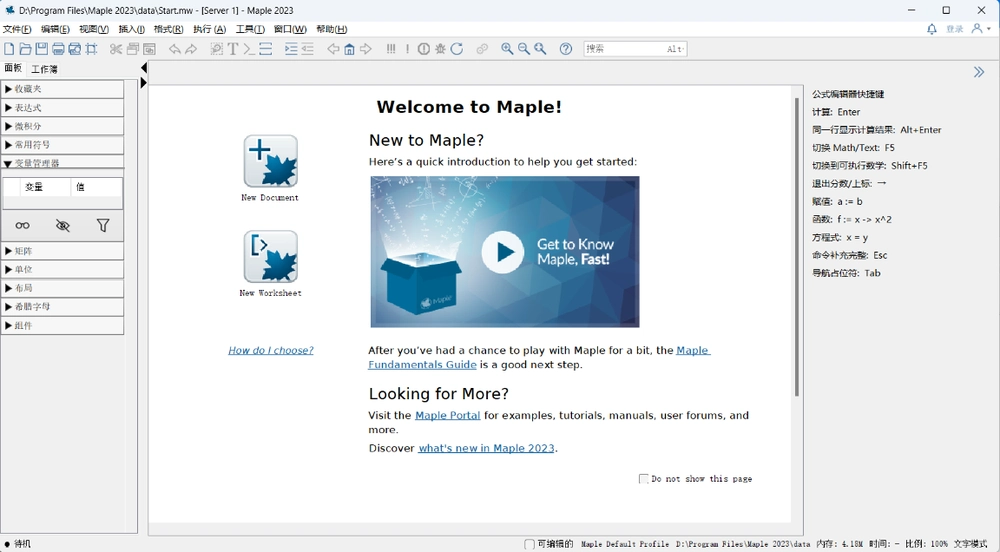
Task: Click 登录 to sign in
Action: 955,29
